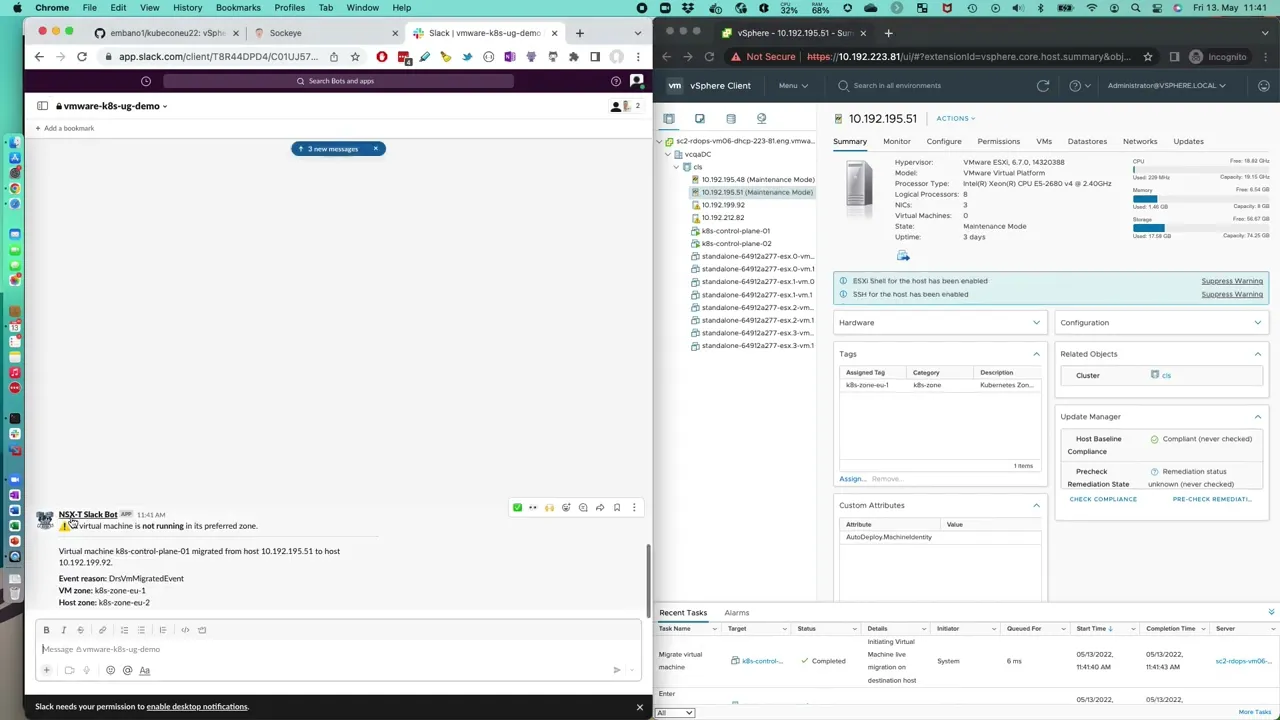Viewport: 1280px width, 720px height.
Task: Open the vSphere Menu dropdown
Action: point(793,86)
